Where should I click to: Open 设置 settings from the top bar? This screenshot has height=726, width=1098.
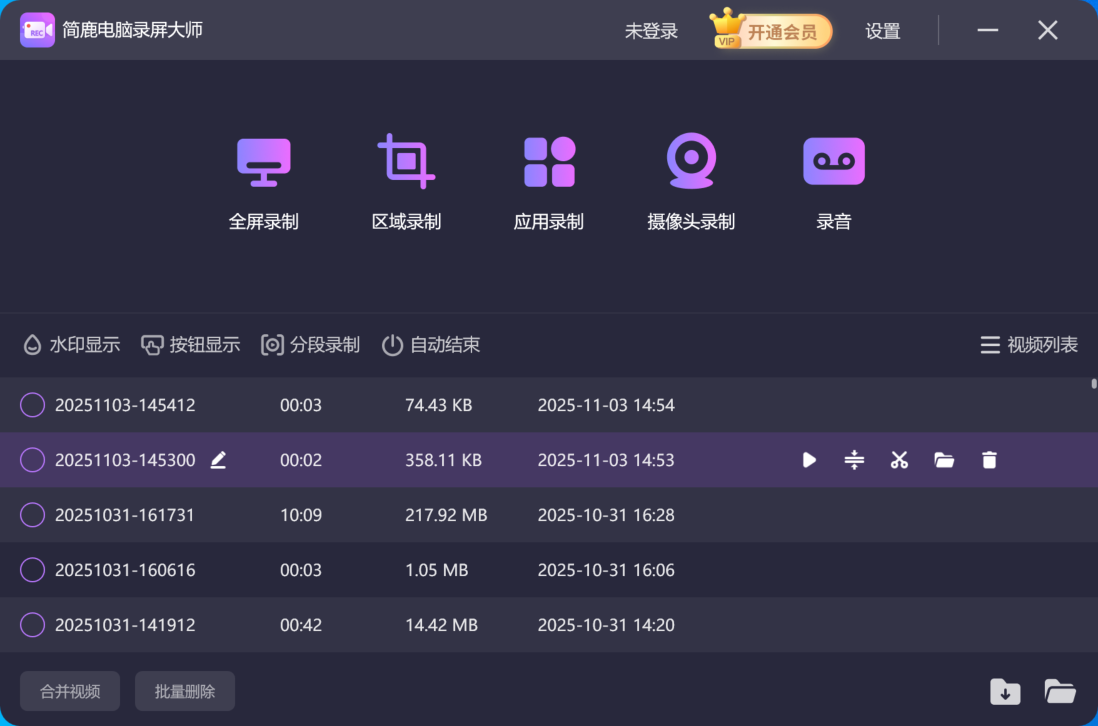(x=882, y=30)
